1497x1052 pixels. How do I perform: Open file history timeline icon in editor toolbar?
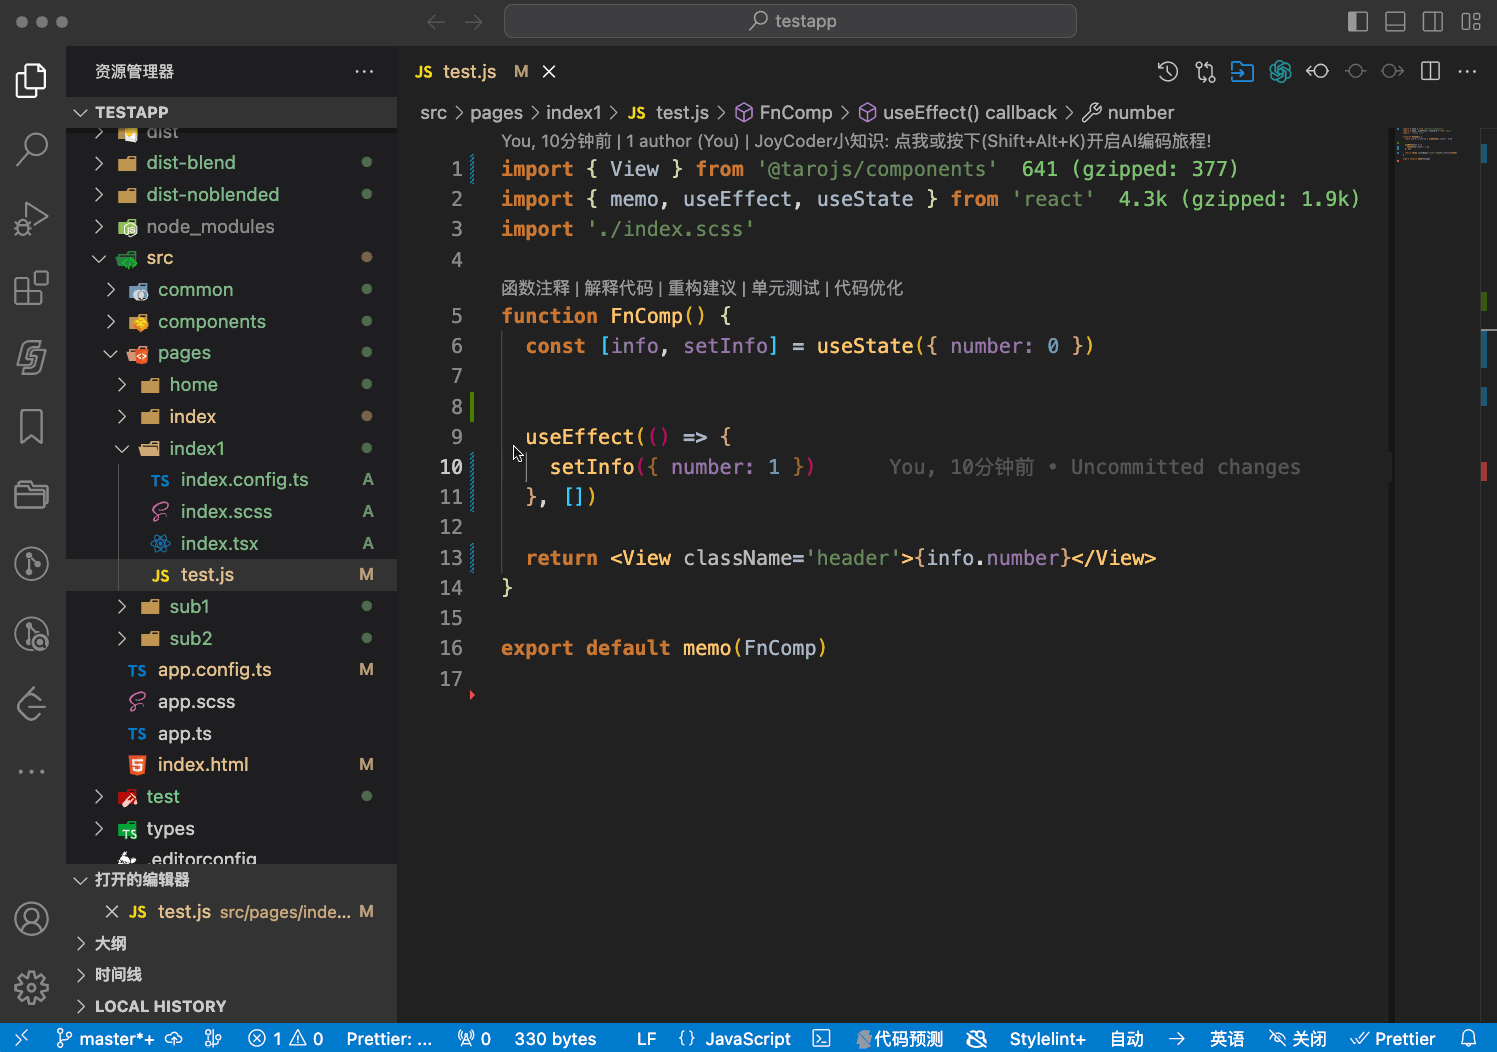pyautogui.click(x=1168, y=71)
